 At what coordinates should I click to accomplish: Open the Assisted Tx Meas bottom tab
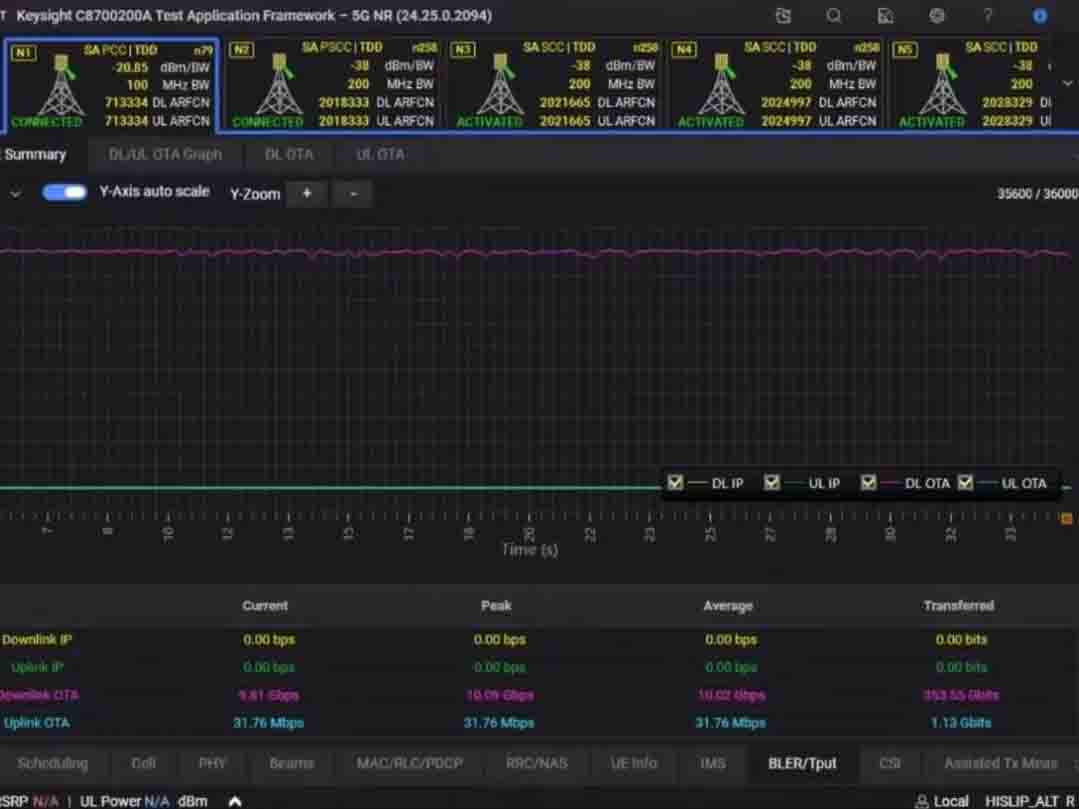click(x=1001, y=764)
